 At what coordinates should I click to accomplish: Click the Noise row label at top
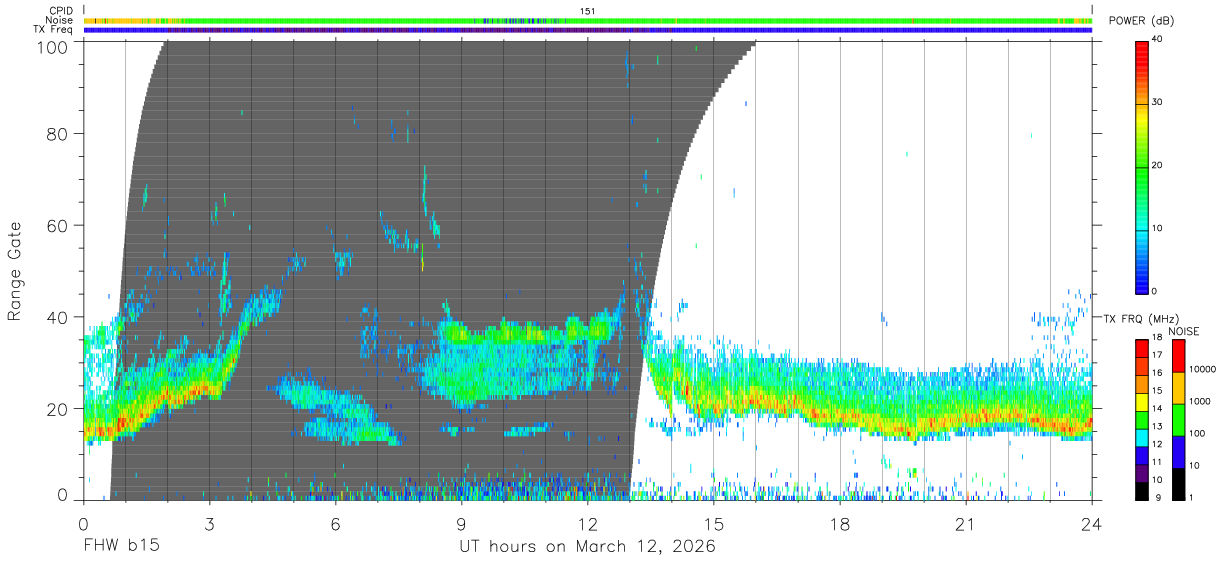coord(59,20)
